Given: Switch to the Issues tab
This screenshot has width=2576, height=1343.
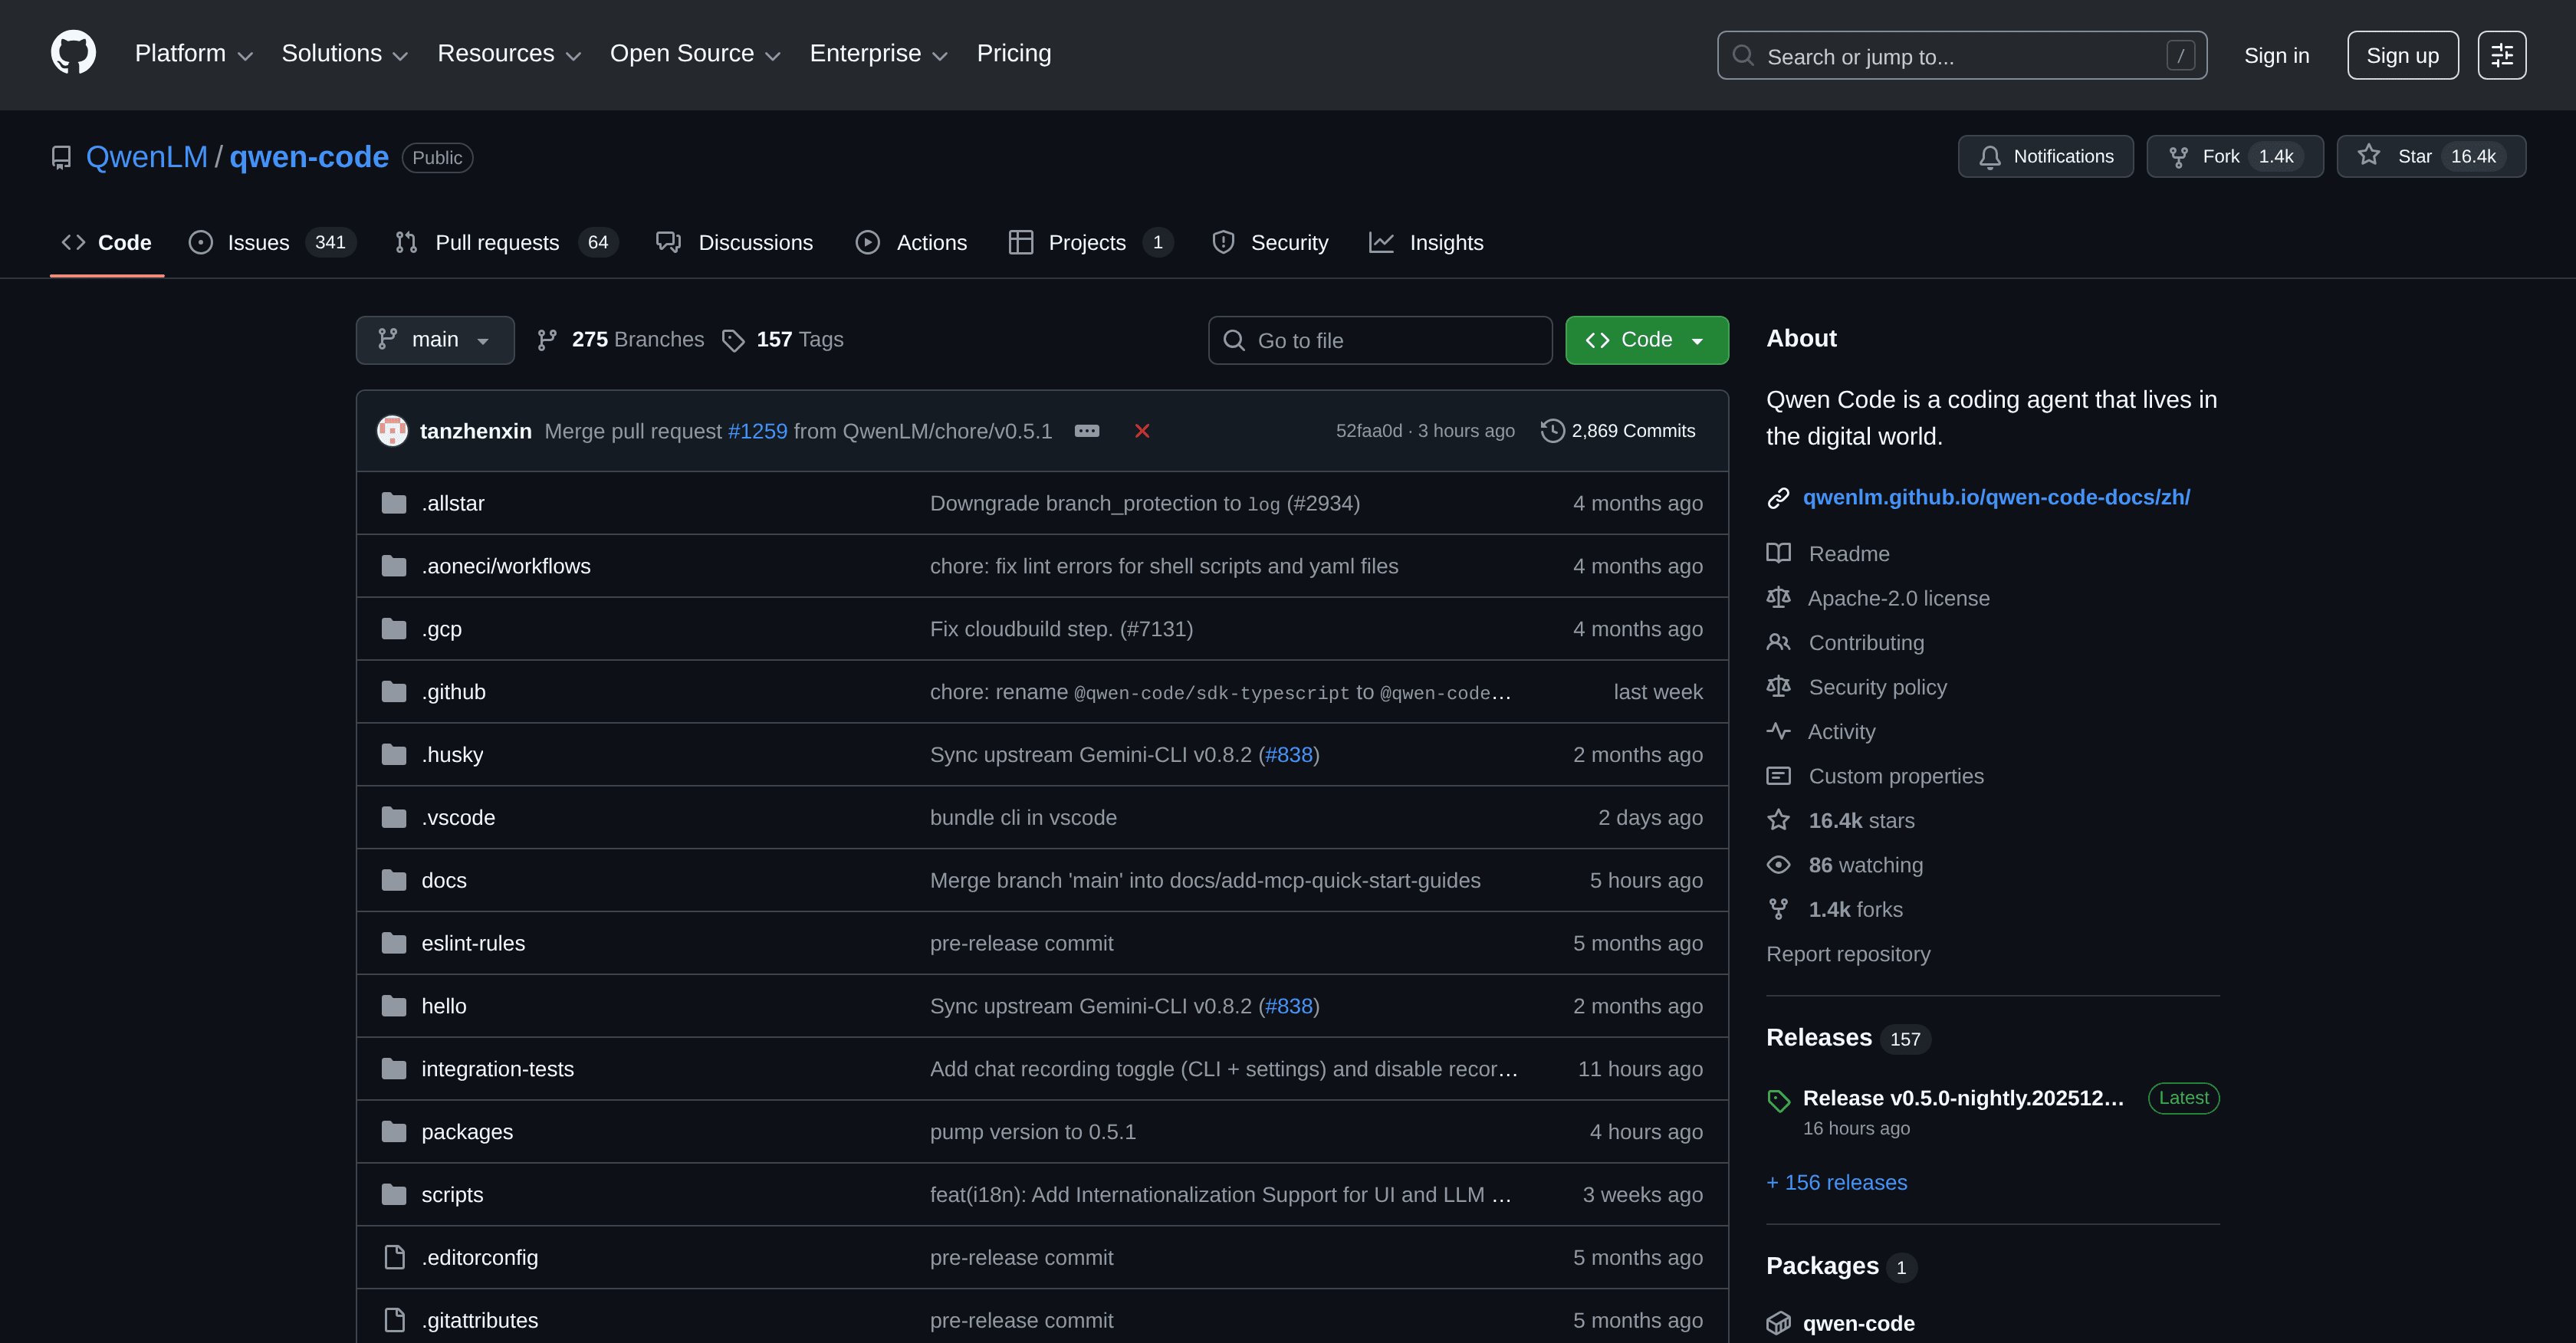Looking at the screenshot, I should click(257, 242).
